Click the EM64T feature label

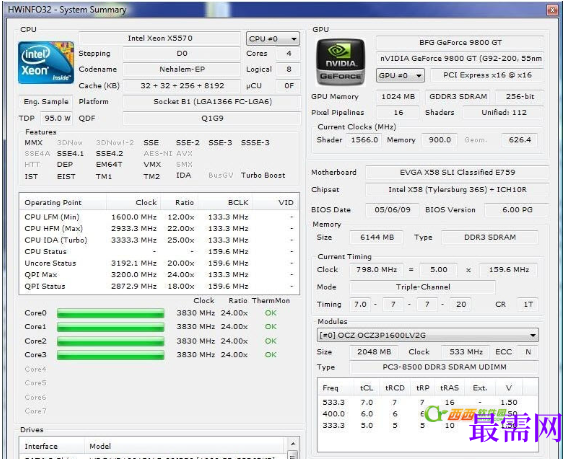coord(109,164)
